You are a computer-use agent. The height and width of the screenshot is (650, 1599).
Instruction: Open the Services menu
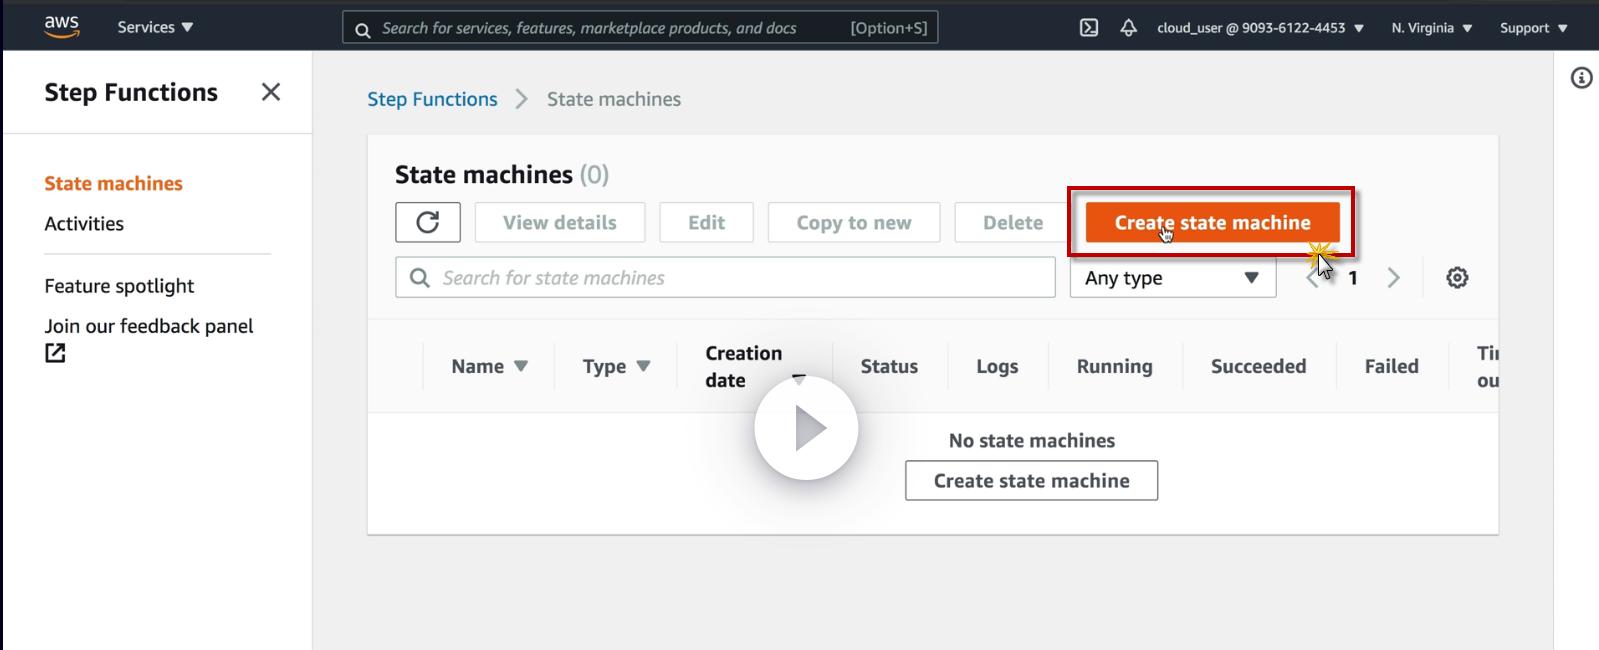coord(155,27)
